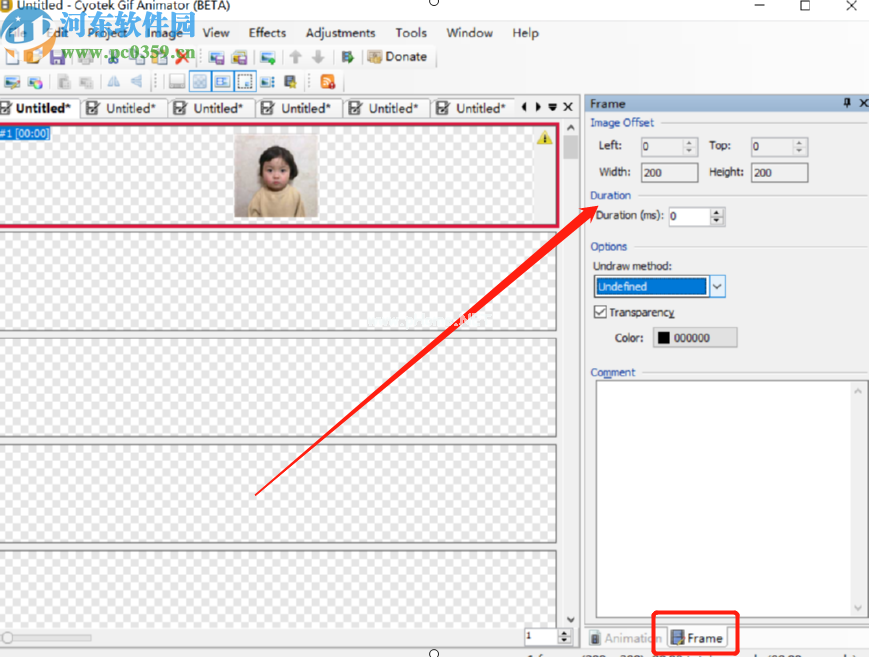
Task: Open the Effects menu
Action: tap(267, 33)
